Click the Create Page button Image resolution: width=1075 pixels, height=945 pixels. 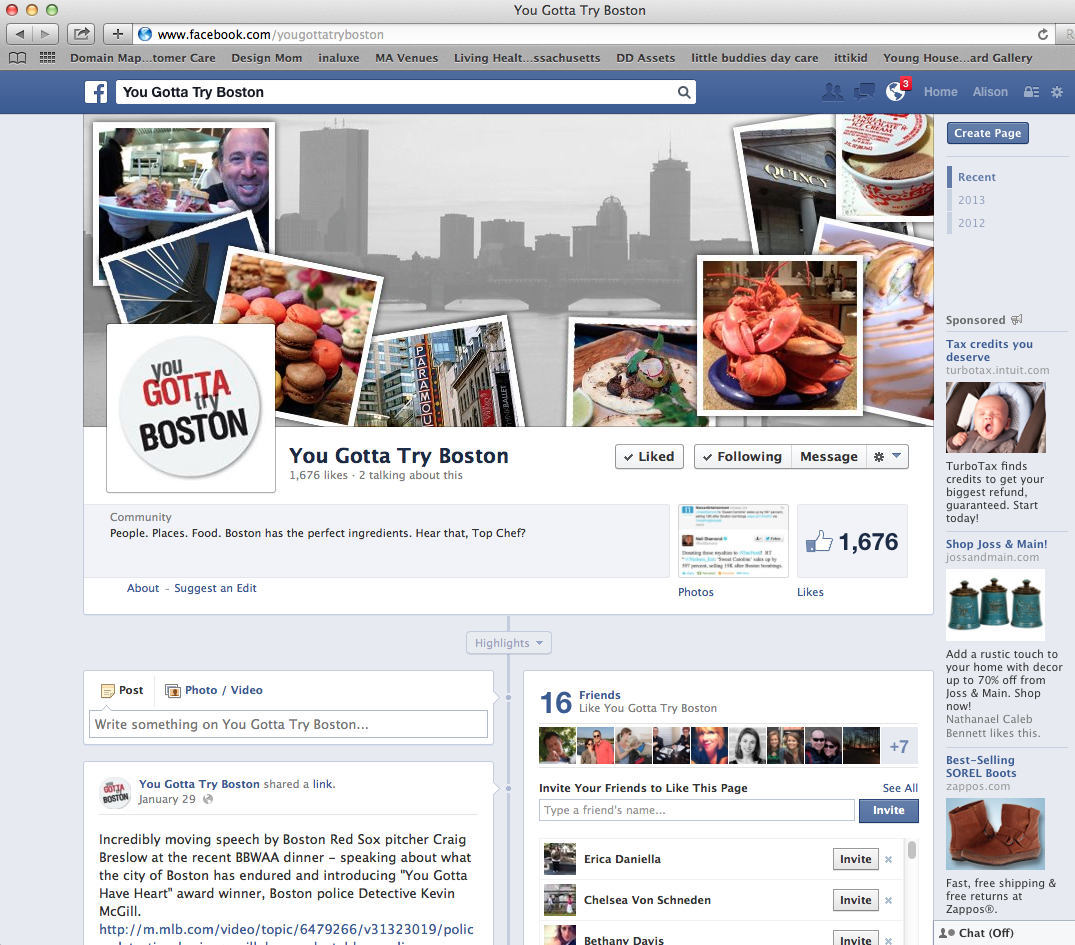pos(987,133)
